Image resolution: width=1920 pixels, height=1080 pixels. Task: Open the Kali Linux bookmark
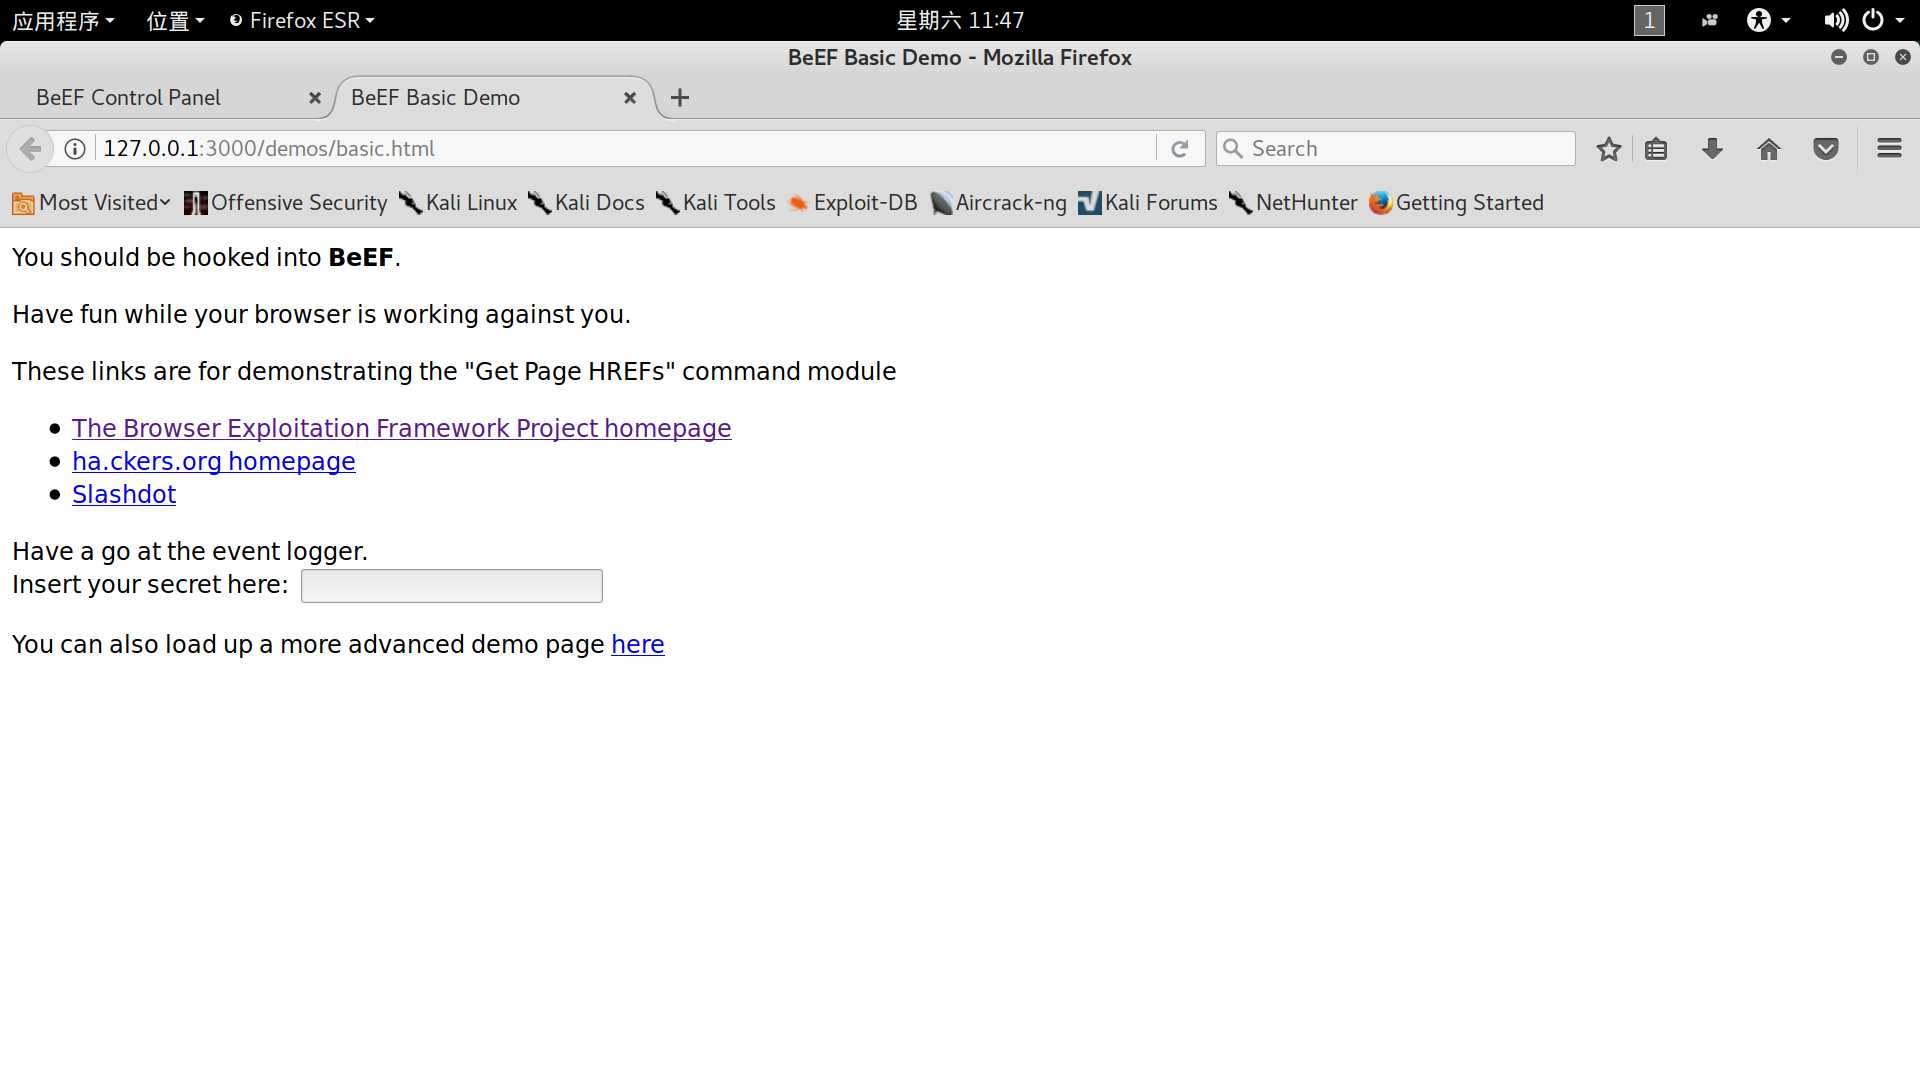(458, 203)
